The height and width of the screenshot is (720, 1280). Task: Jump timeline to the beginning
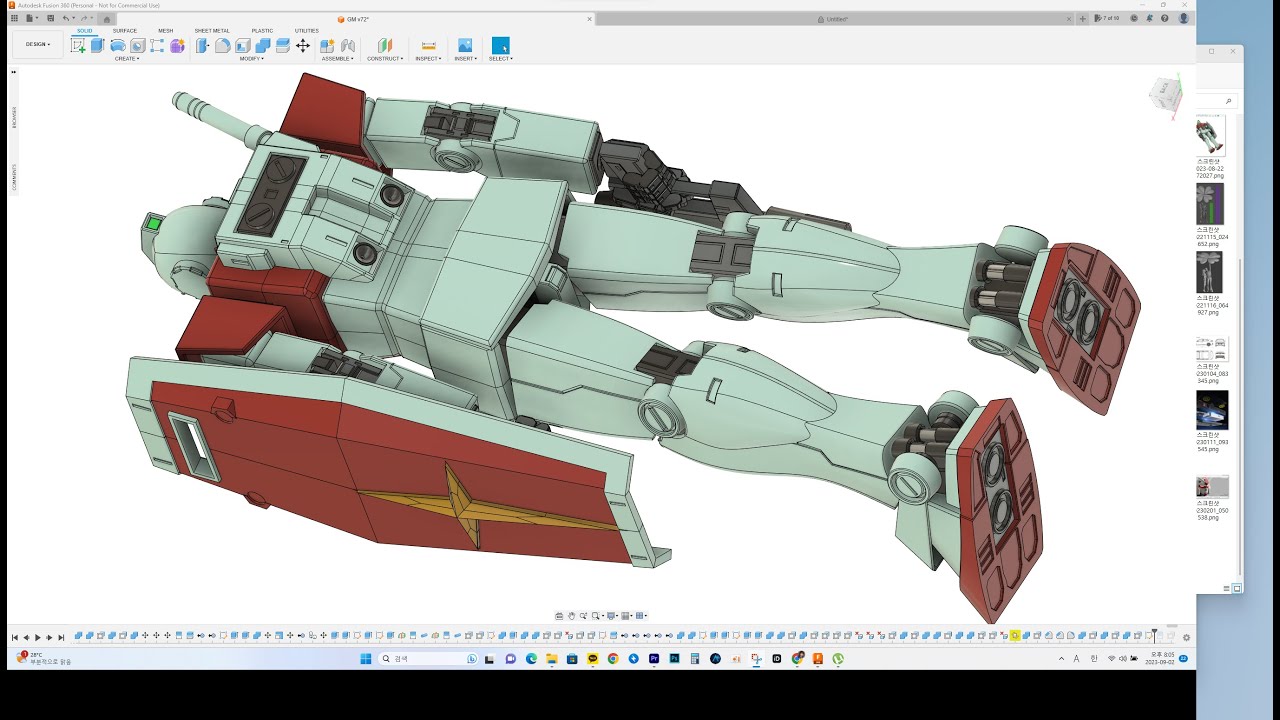(15, 637)
